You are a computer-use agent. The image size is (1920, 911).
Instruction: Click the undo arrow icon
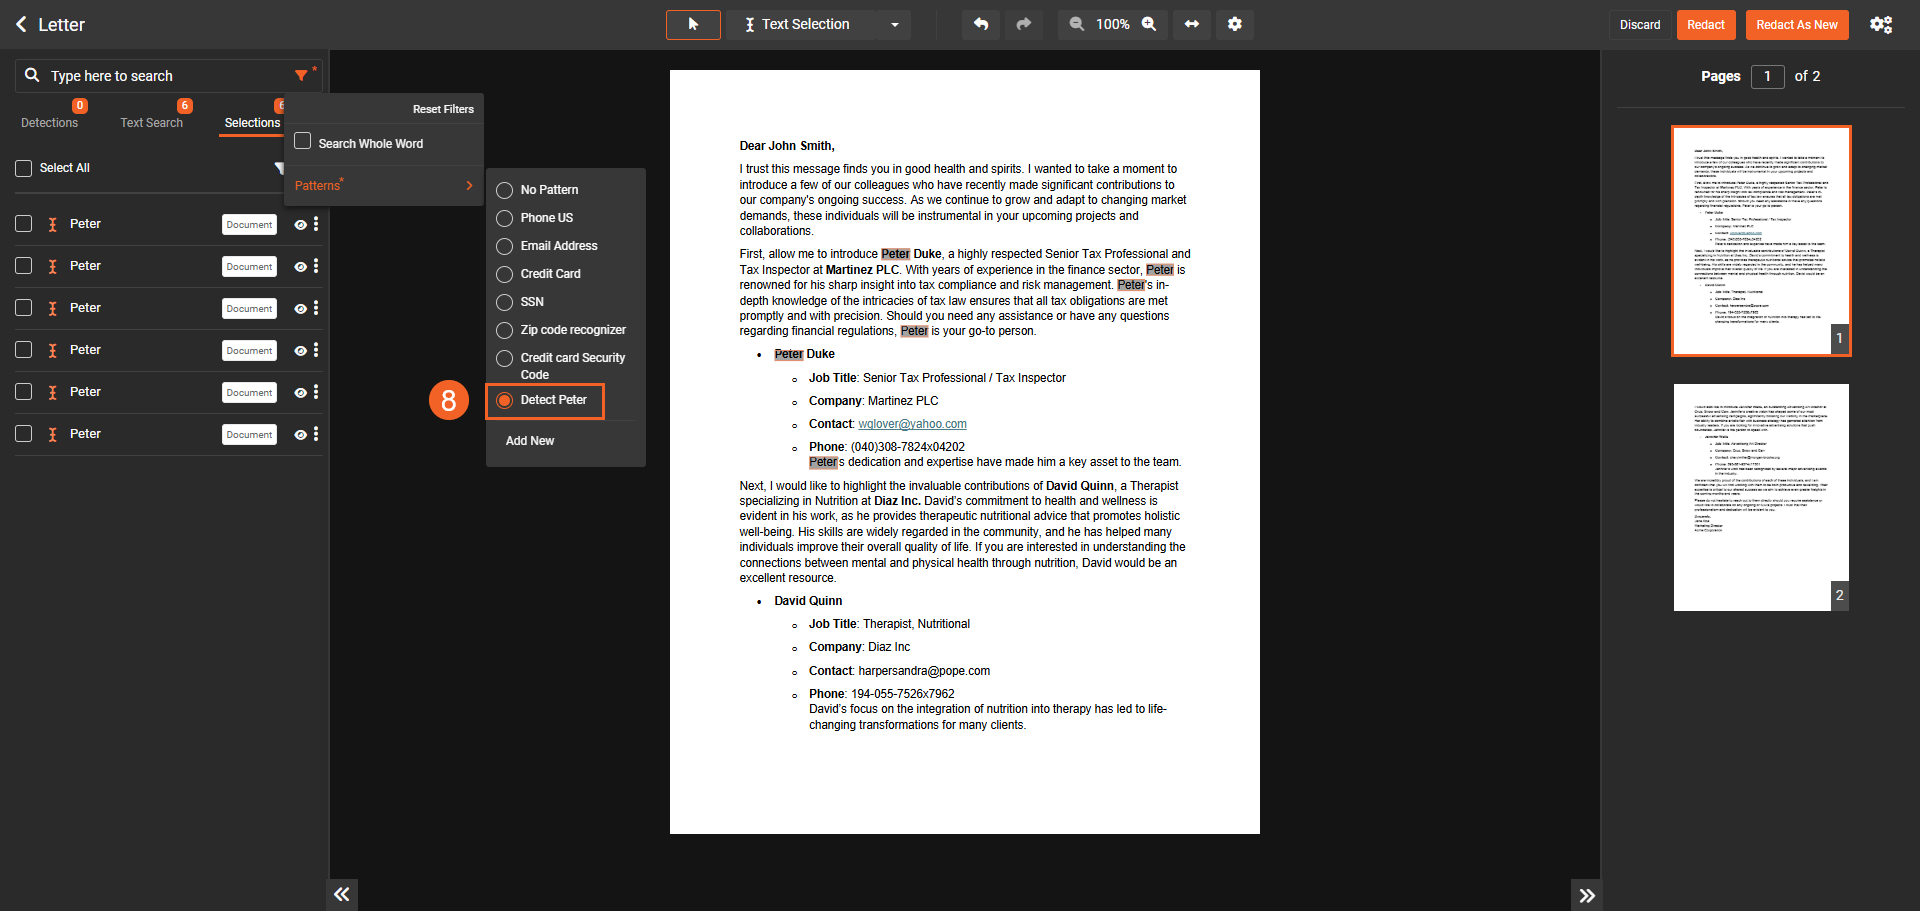tap(981, 24)
